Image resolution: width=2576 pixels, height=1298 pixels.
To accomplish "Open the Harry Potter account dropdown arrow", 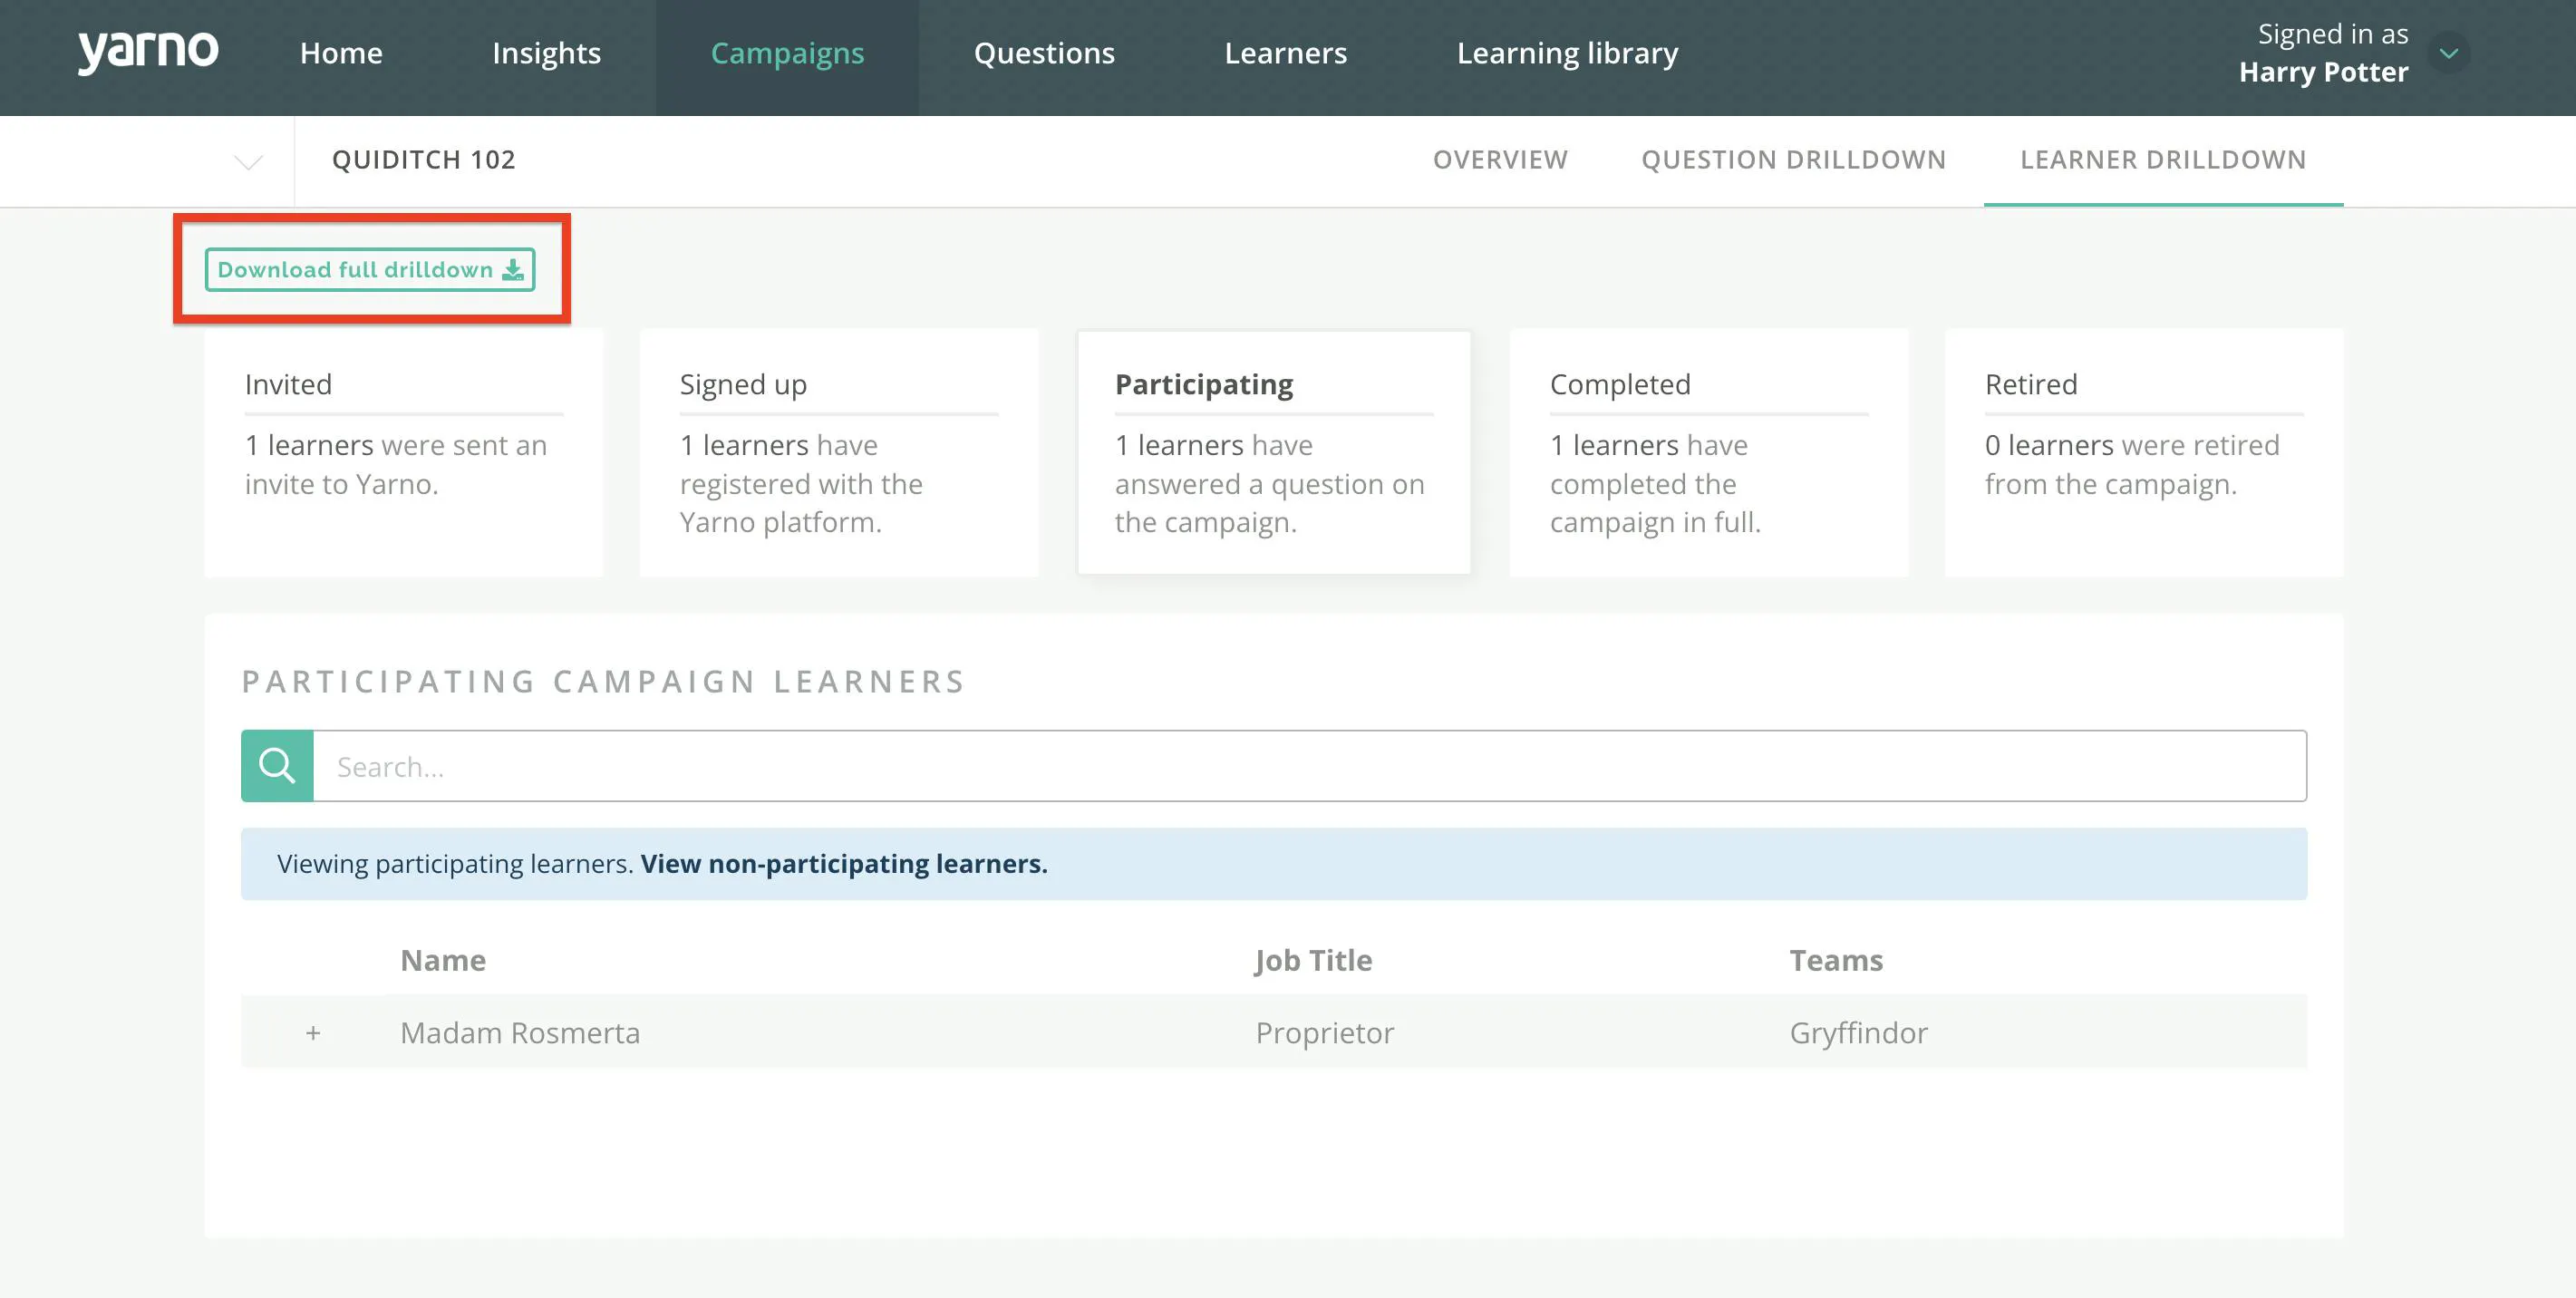I will [x=2449, y=54].
